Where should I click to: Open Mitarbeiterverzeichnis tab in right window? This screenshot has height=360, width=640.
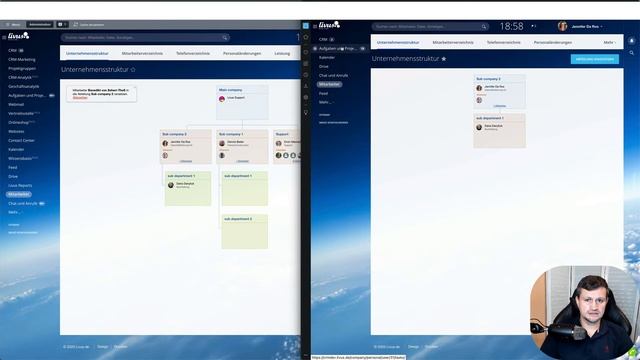click(x=453, y=42)
